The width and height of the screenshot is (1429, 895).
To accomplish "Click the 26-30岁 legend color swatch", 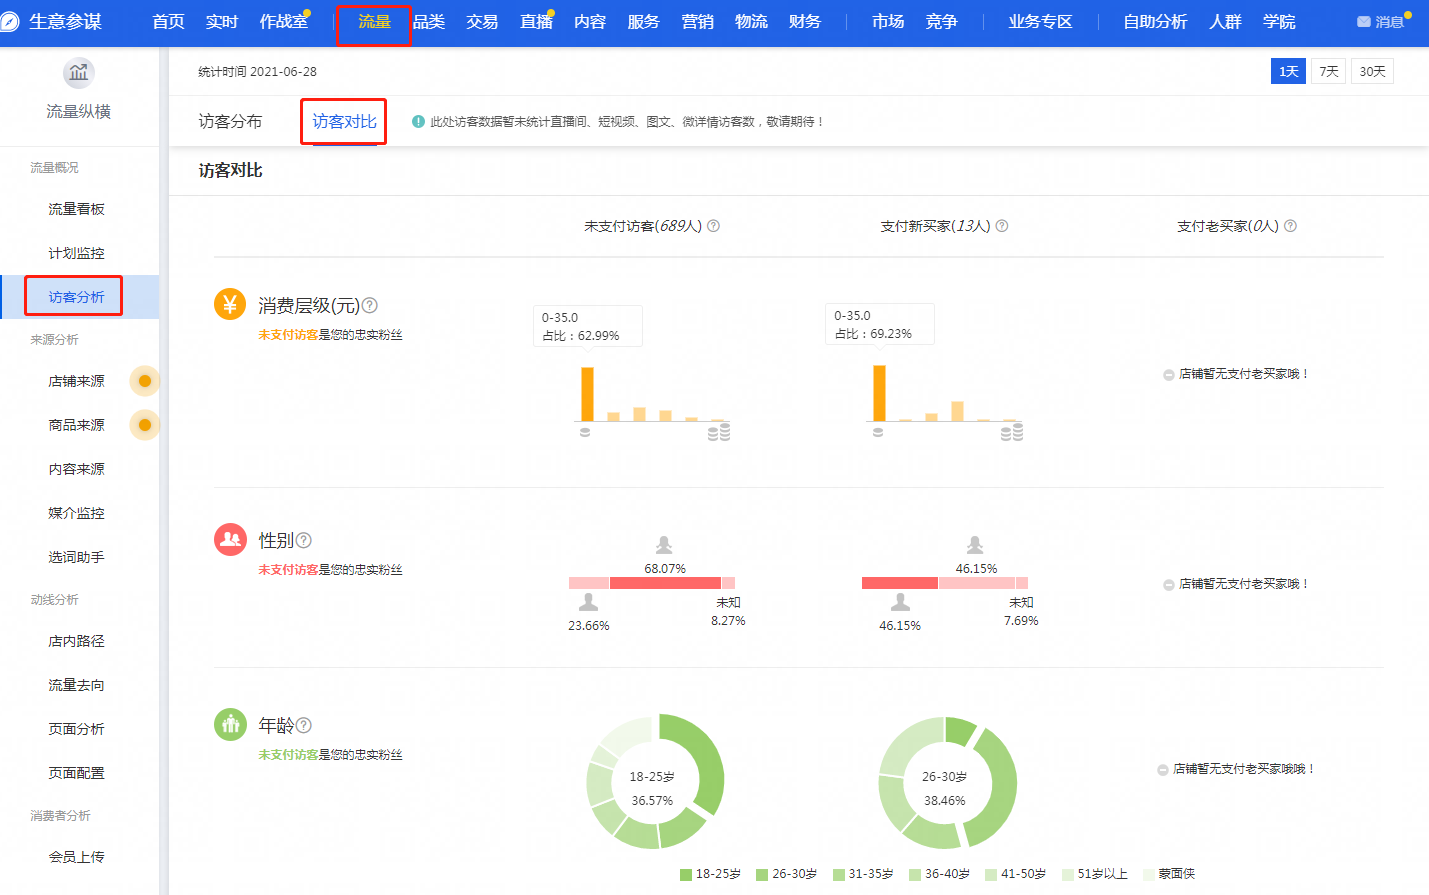I will (x=762, y=874).
